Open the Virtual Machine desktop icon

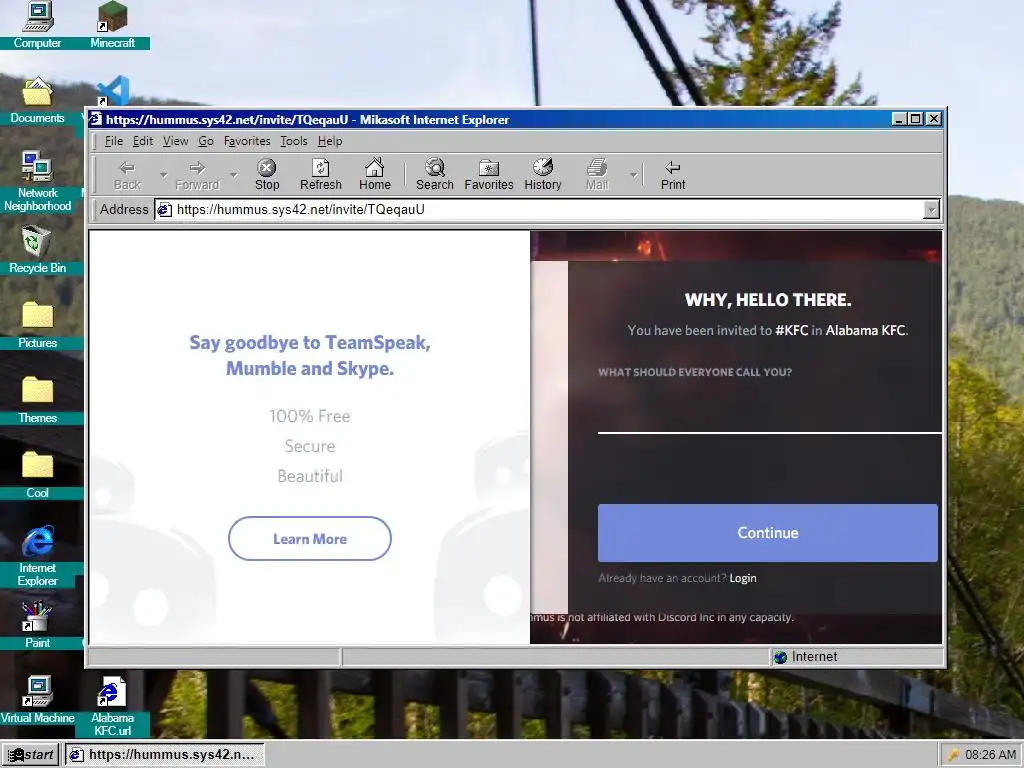pyautogui.click(x=37, y=700)
